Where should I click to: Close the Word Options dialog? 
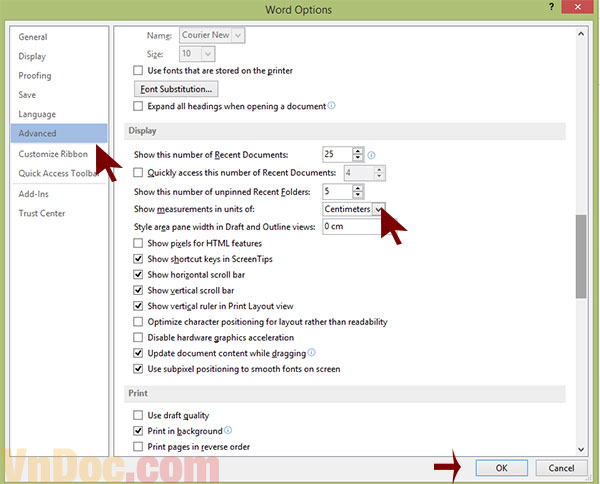[584, 9]
